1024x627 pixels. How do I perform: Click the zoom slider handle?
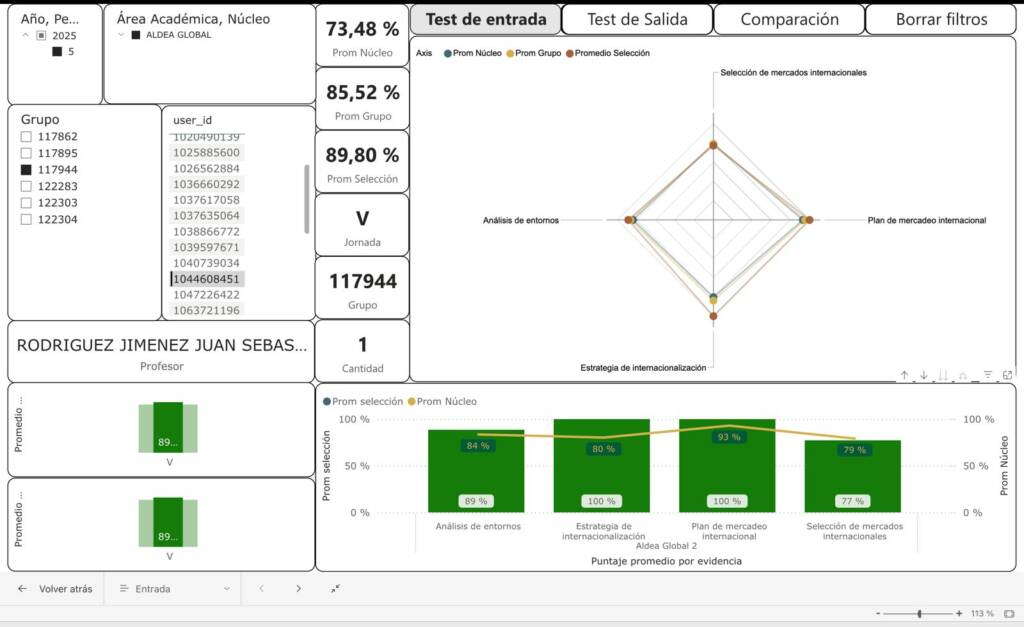point(920,613)
